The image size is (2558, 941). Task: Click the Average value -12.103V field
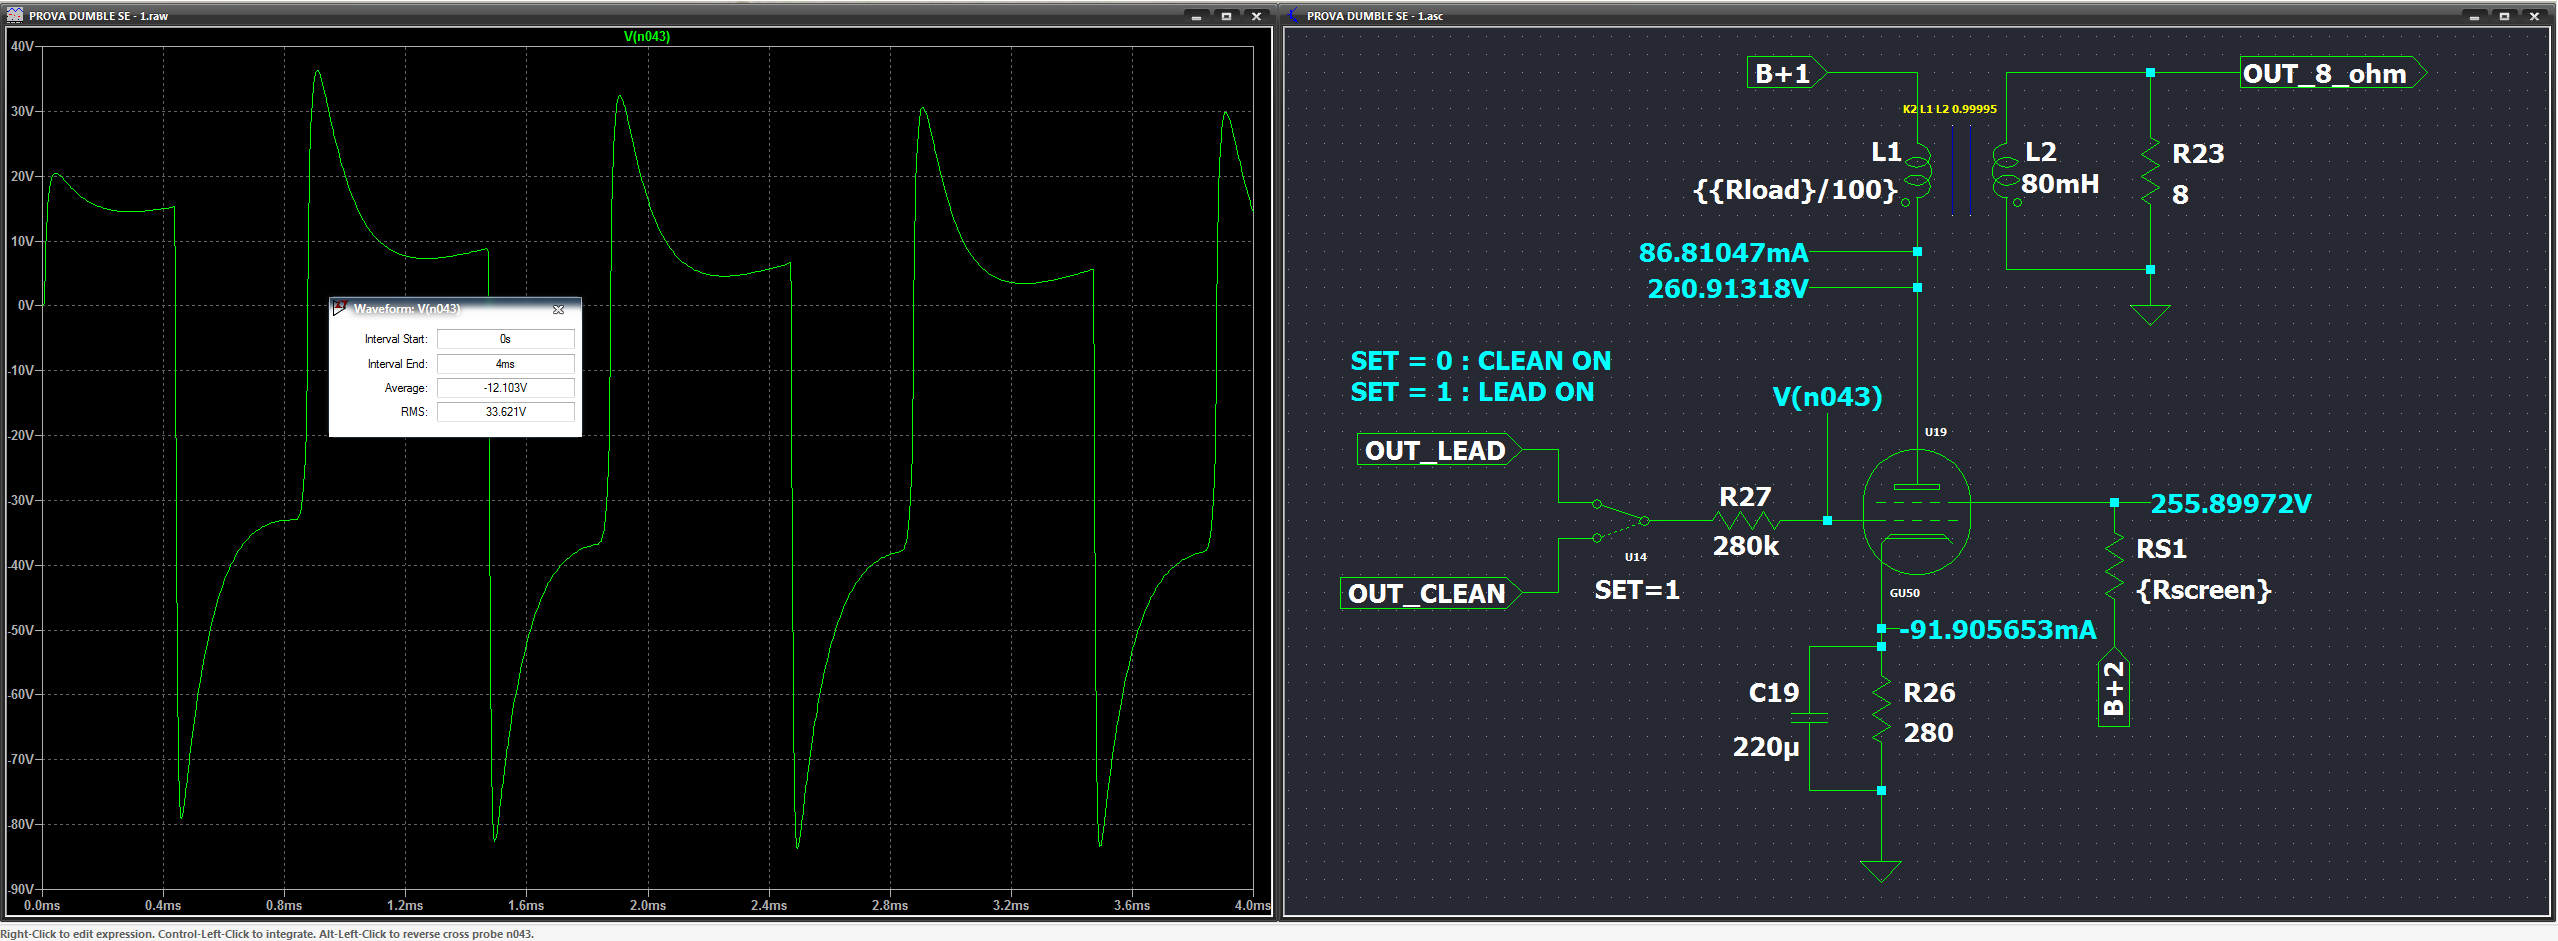point(505,388)
